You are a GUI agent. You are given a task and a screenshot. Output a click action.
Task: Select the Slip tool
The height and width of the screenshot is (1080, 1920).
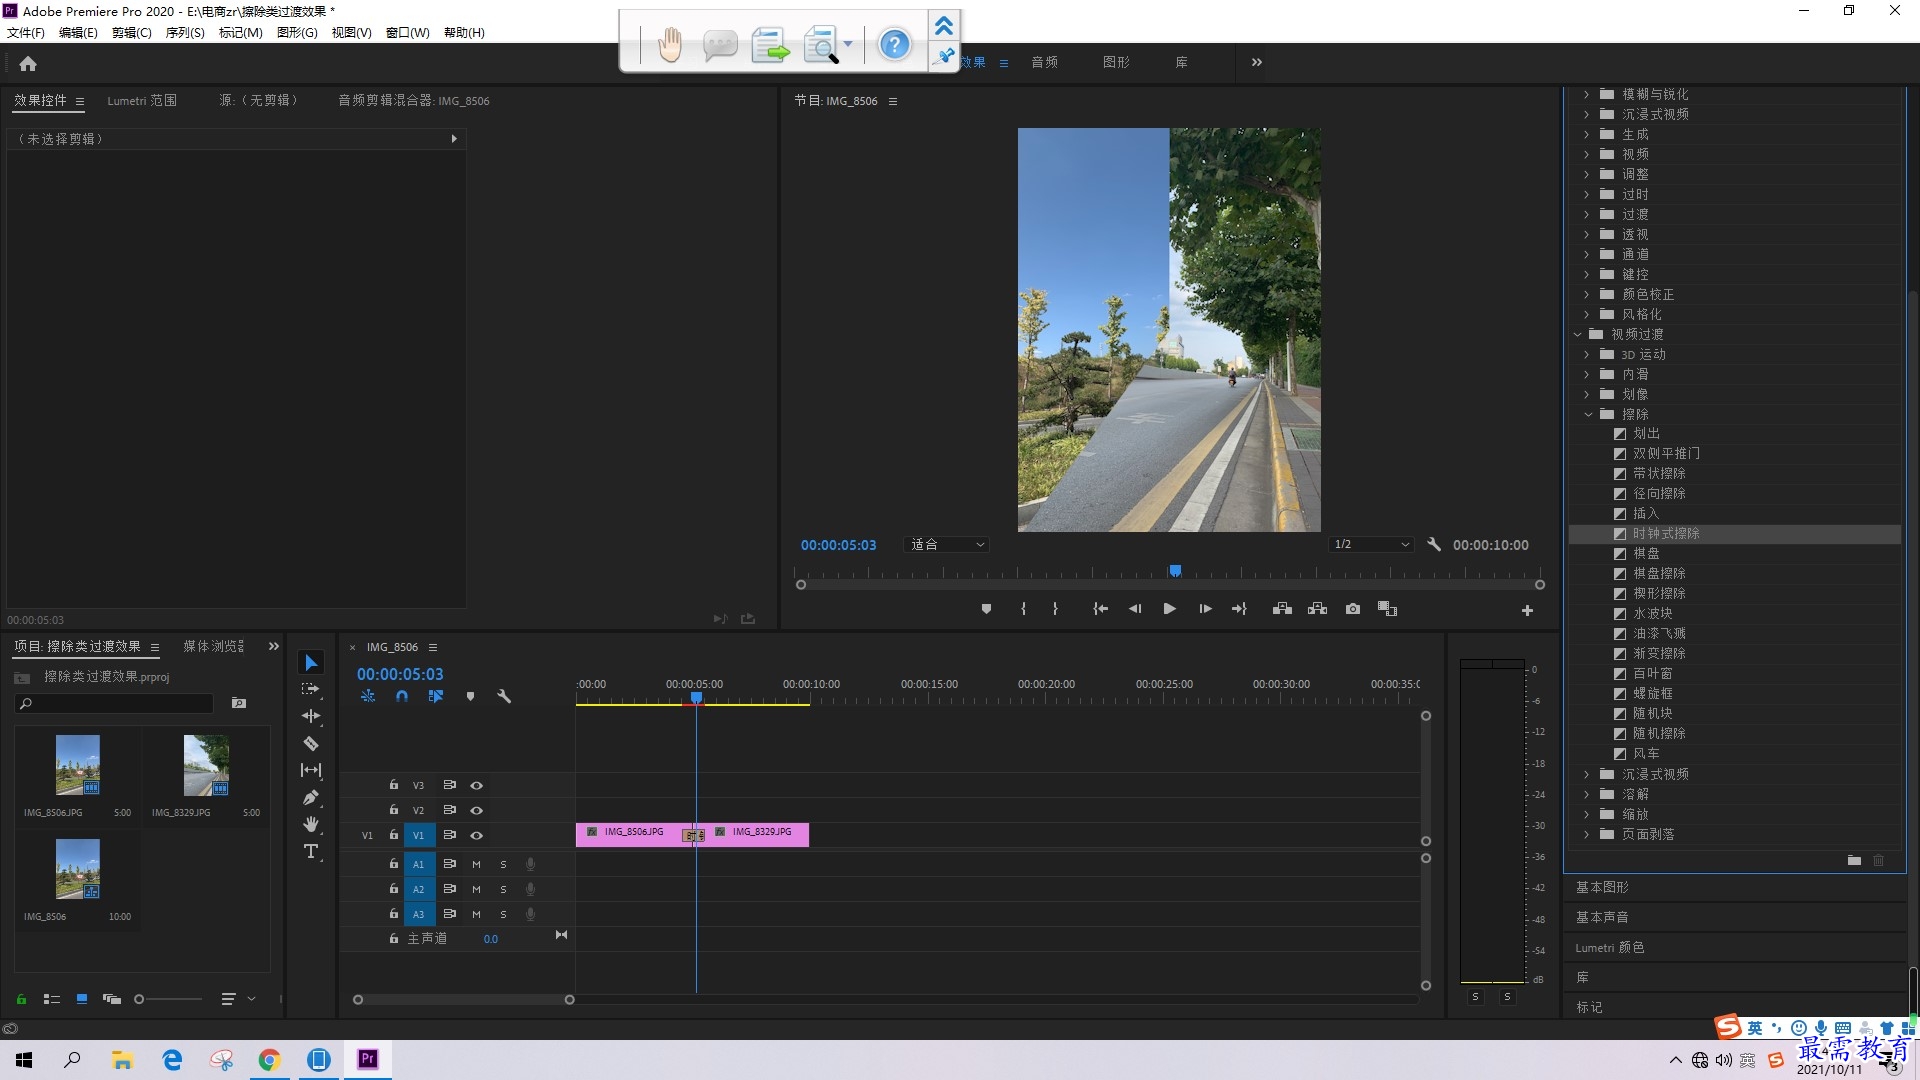[311, 770]
